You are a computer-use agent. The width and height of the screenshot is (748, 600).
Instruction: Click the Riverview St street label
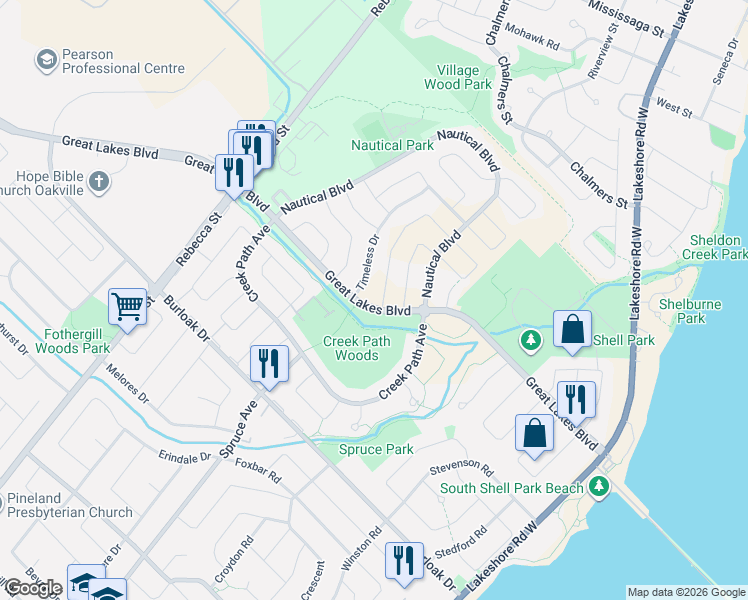(603, 50)
